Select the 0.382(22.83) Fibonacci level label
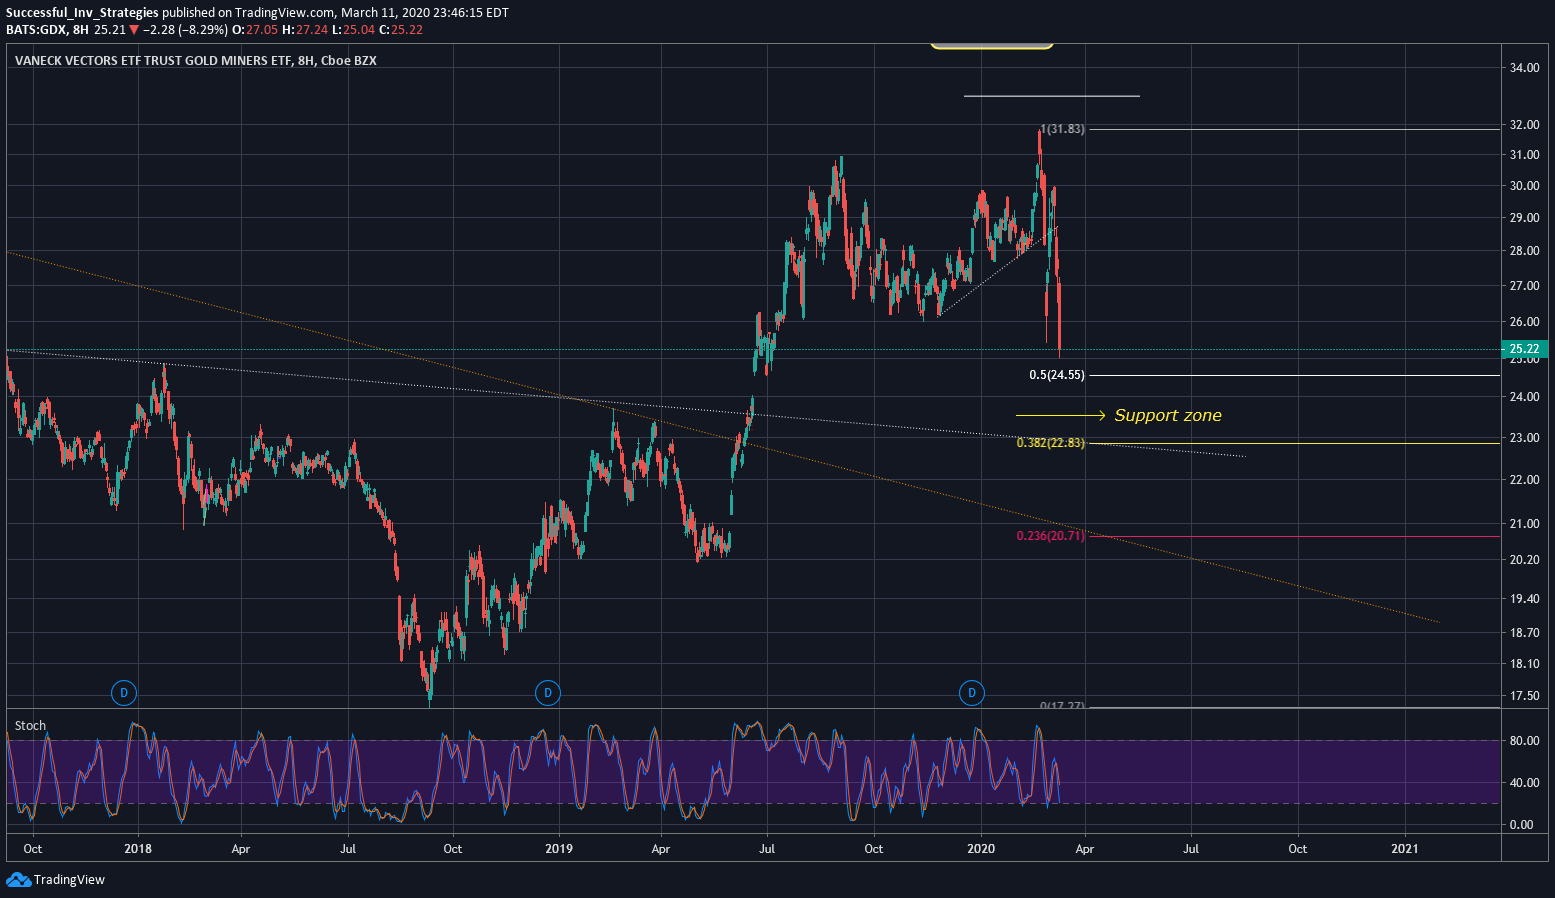Screen dimensions: 1555x898 coord(1050,443)
